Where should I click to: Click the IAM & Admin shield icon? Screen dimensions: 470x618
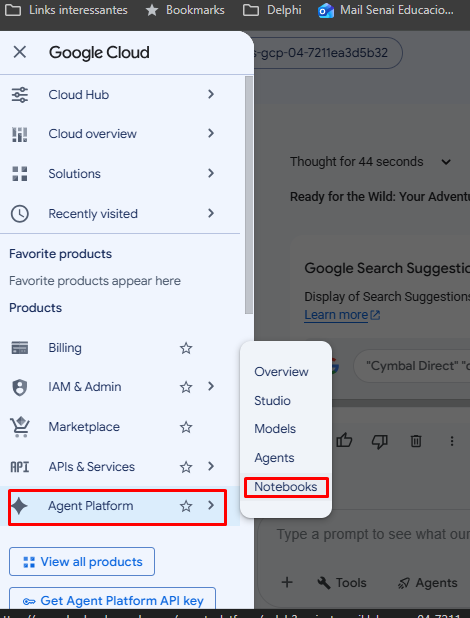[20, 387]
